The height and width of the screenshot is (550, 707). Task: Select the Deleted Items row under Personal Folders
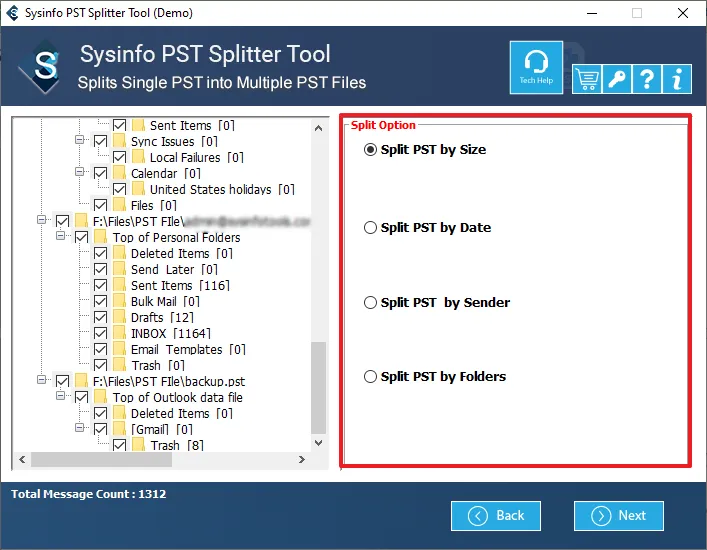(182, 253)
